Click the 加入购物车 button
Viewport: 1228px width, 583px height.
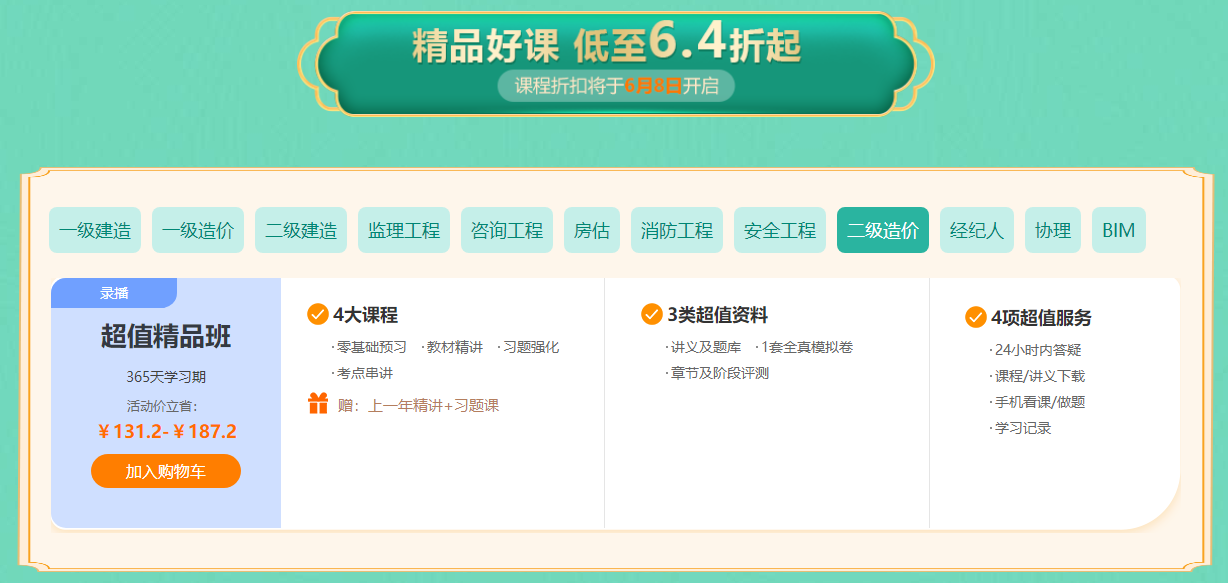coord(166,471)
